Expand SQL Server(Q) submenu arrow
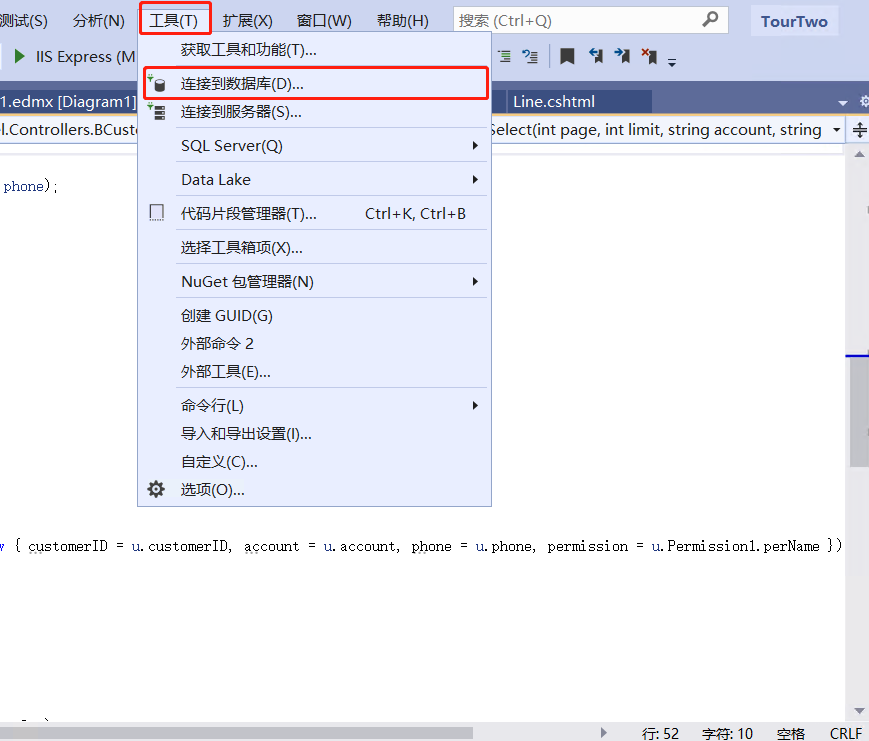869x741 pixels. click(475, 146)
